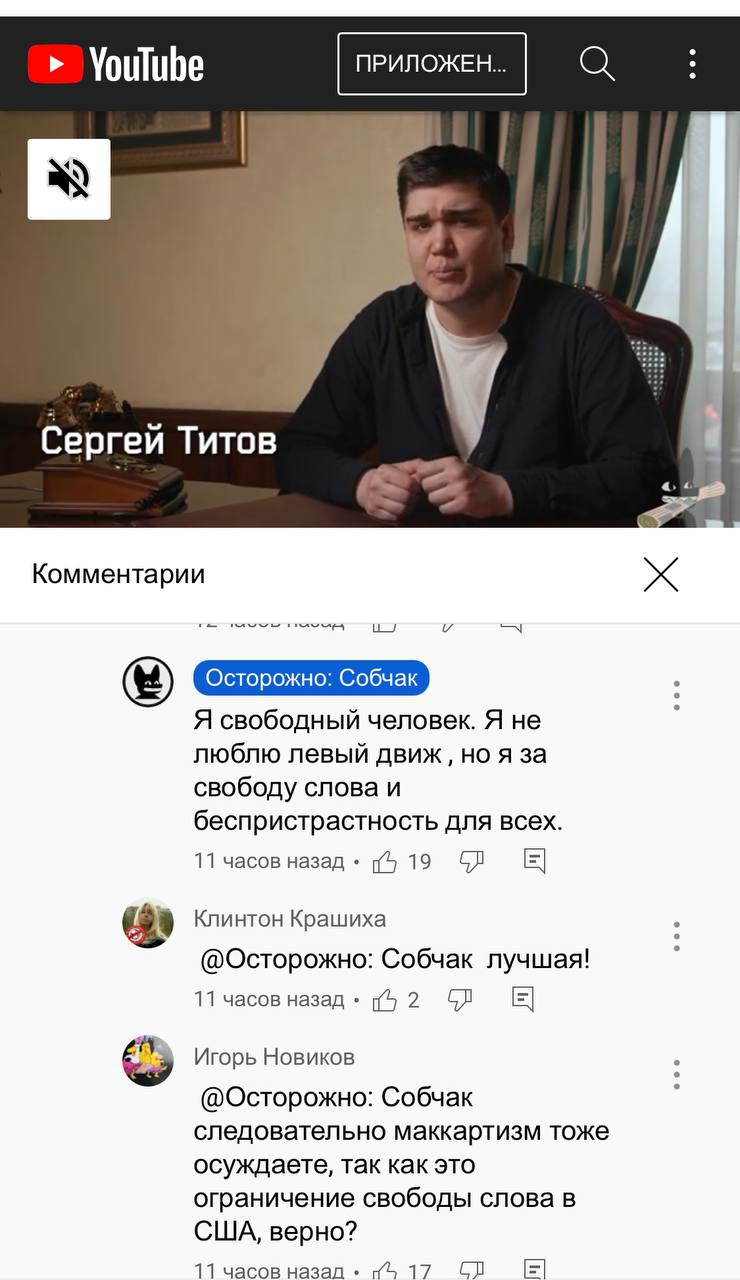
Task: Open YouTube search with magnifier icon
Action: [x=597, y=64]
